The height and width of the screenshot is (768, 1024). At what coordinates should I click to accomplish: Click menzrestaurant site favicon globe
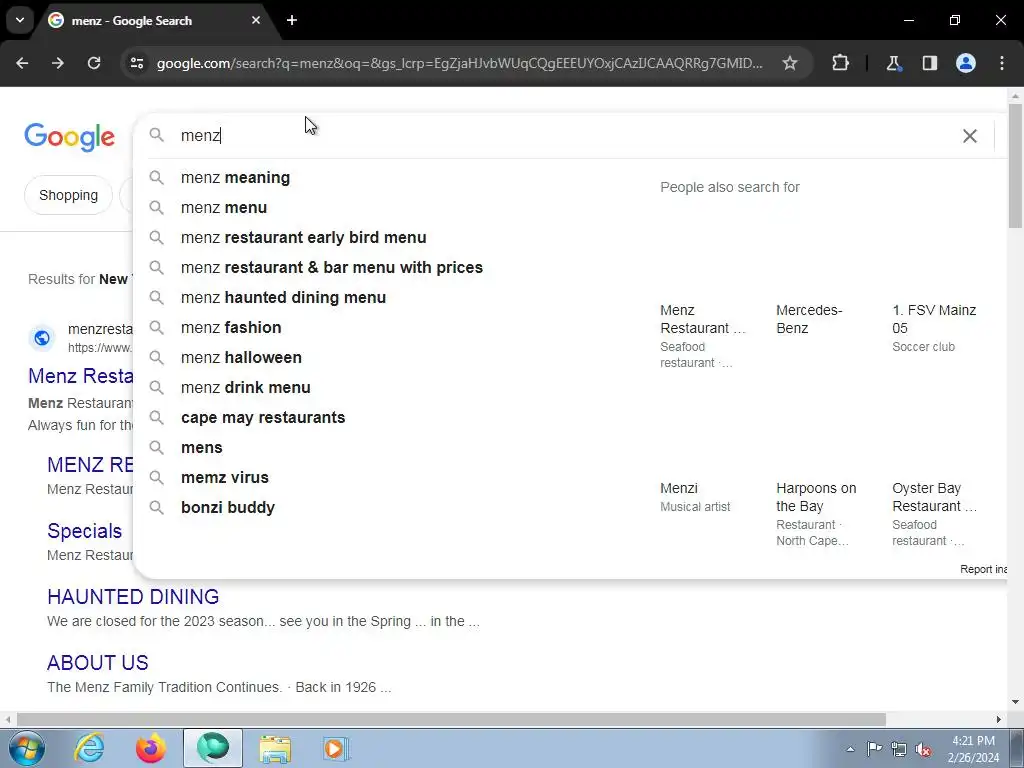(x=42, y=338)
